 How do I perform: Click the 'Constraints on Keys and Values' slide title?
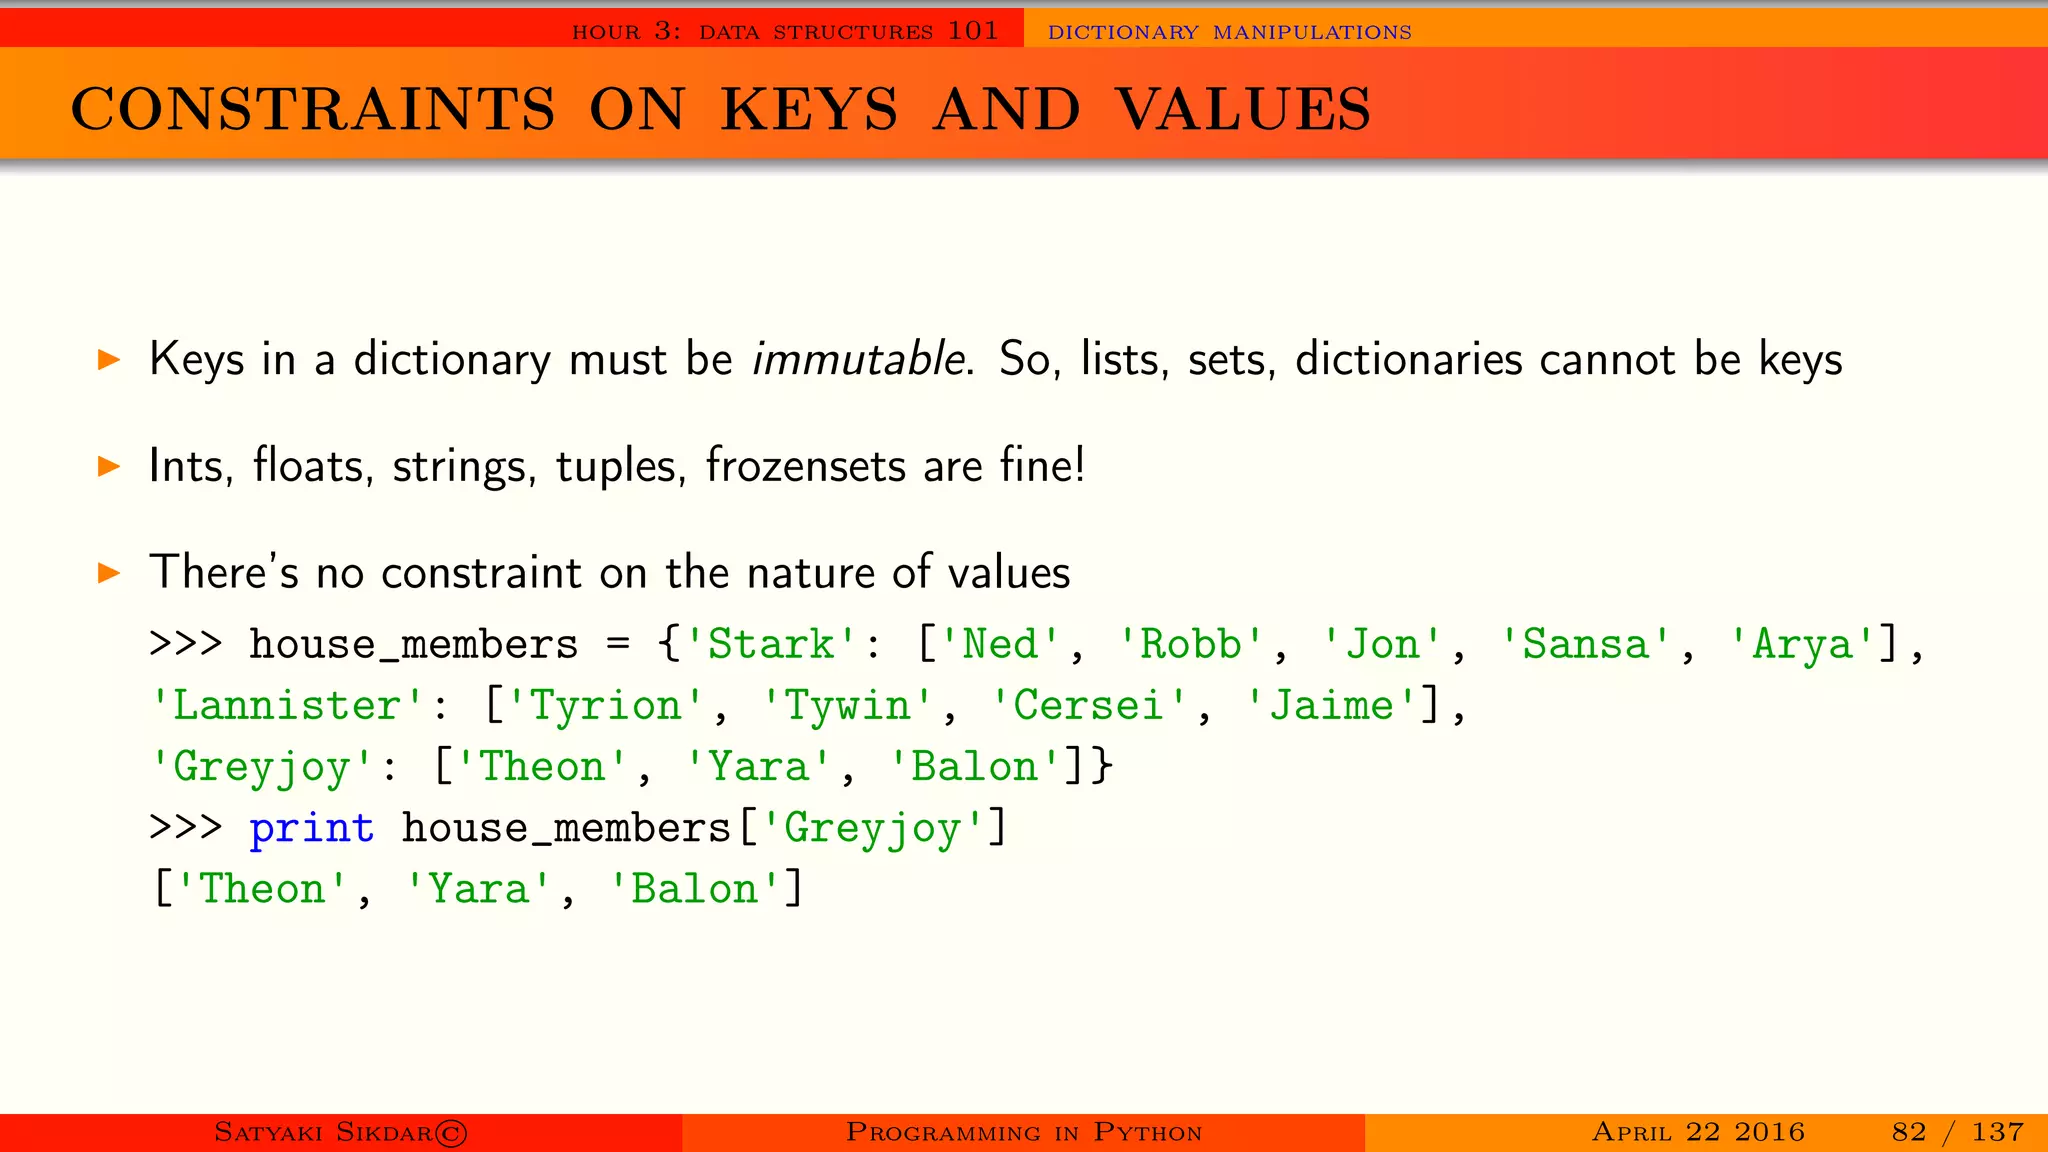(x=721, y=109)
